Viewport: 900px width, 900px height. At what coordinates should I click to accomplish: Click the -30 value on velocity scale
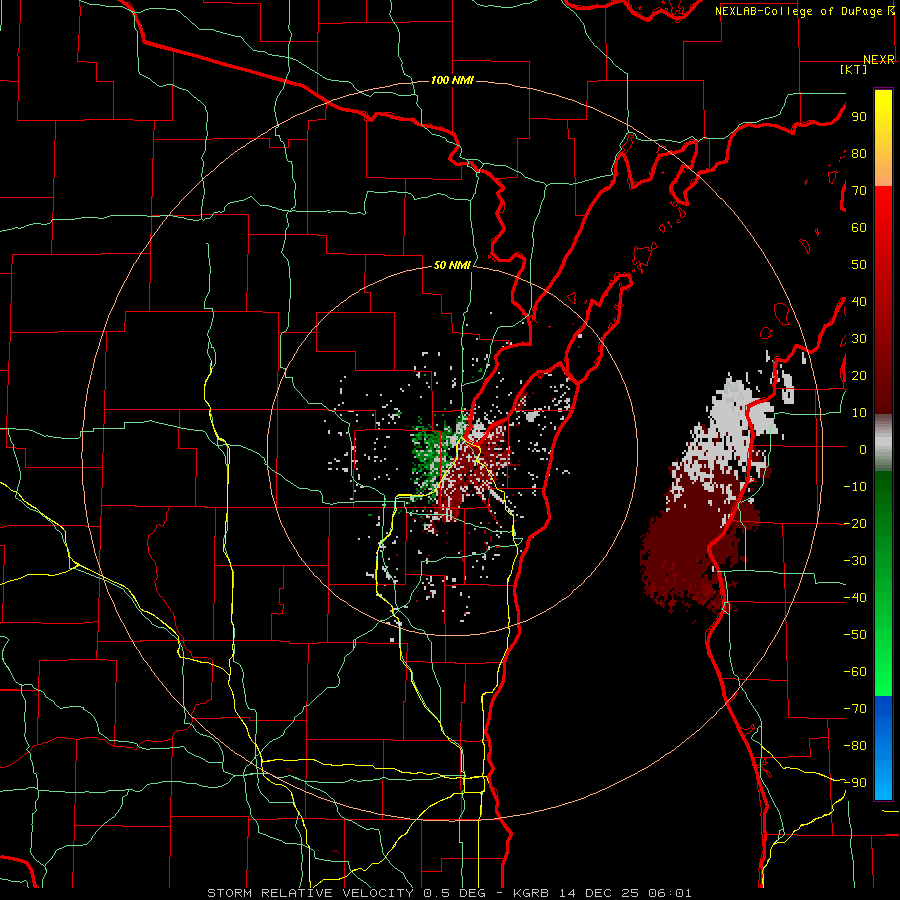[855, 561]
